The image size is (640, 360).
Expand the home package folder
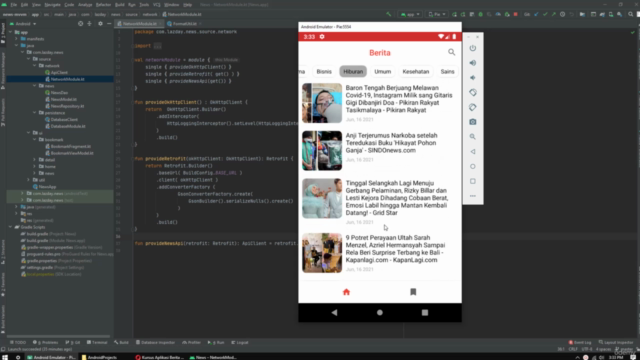(x=35, y=167)
